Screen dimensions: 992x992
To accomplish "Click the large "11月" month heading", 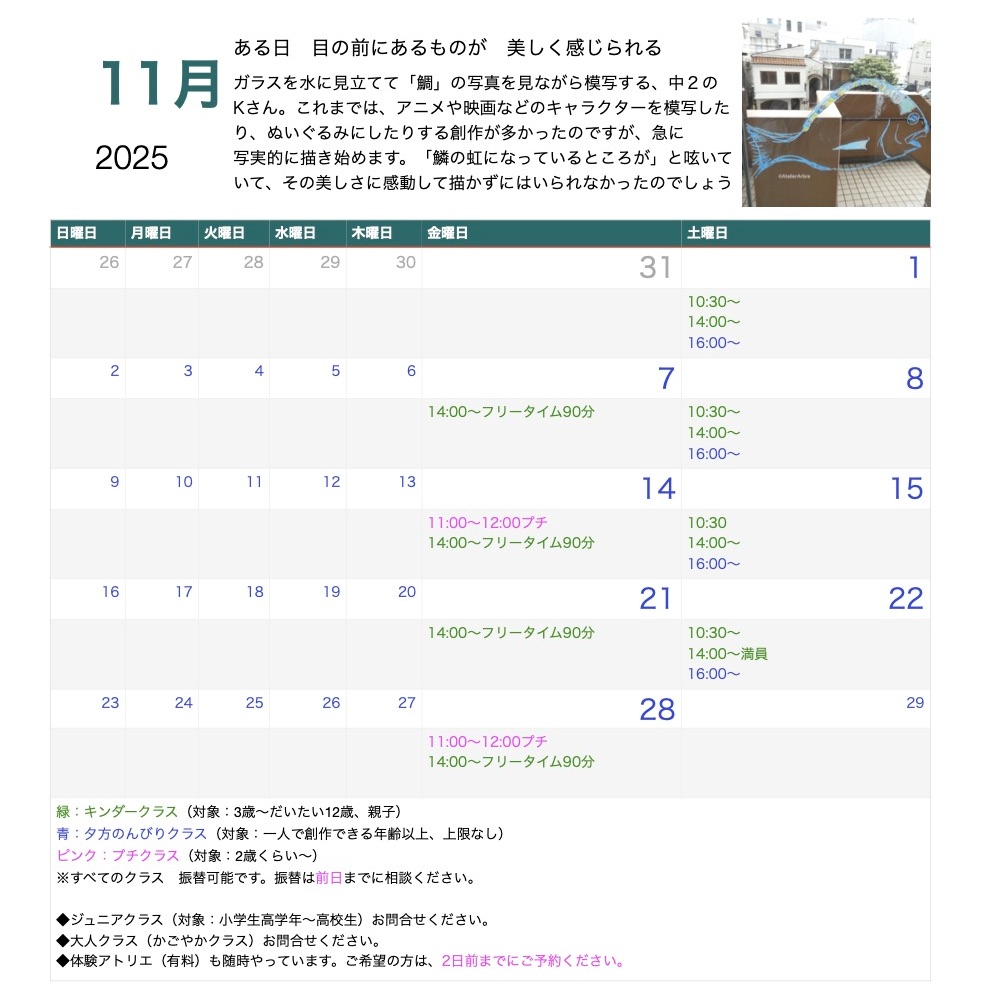I will click(x=159, y=84).
